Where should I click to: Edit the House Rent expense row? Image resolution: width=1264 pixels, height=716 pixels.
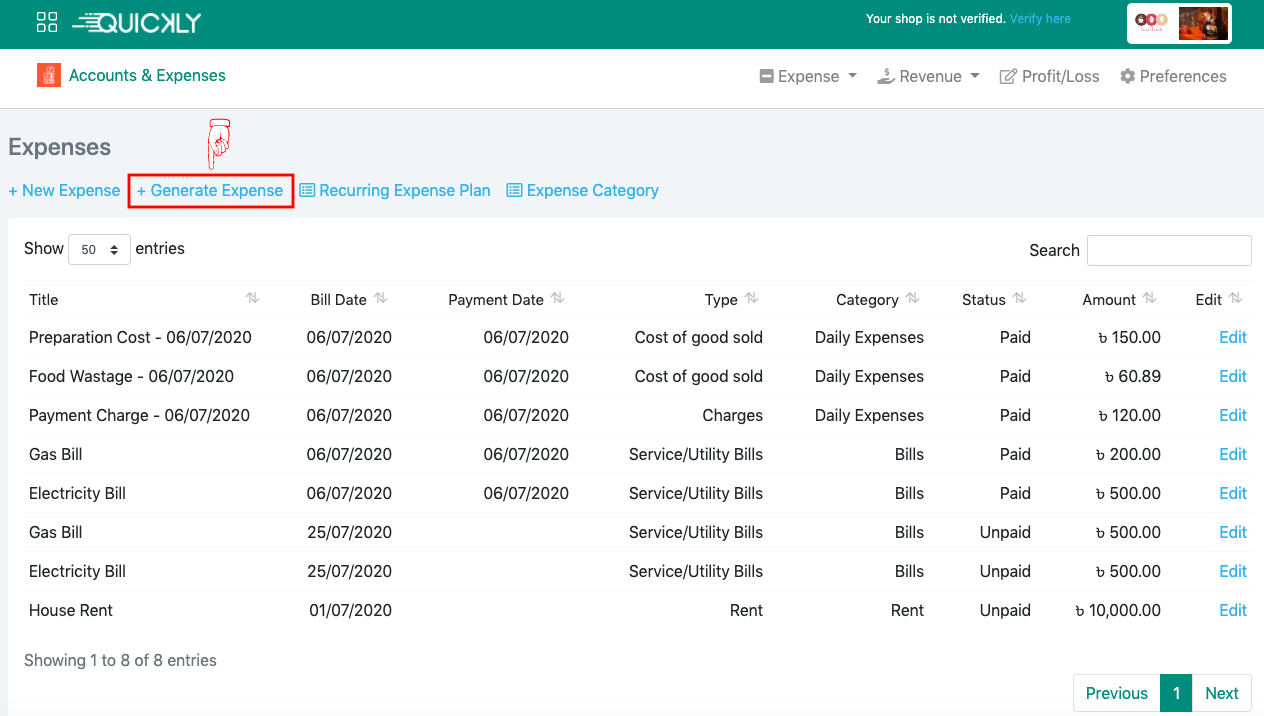[1232, 610]
